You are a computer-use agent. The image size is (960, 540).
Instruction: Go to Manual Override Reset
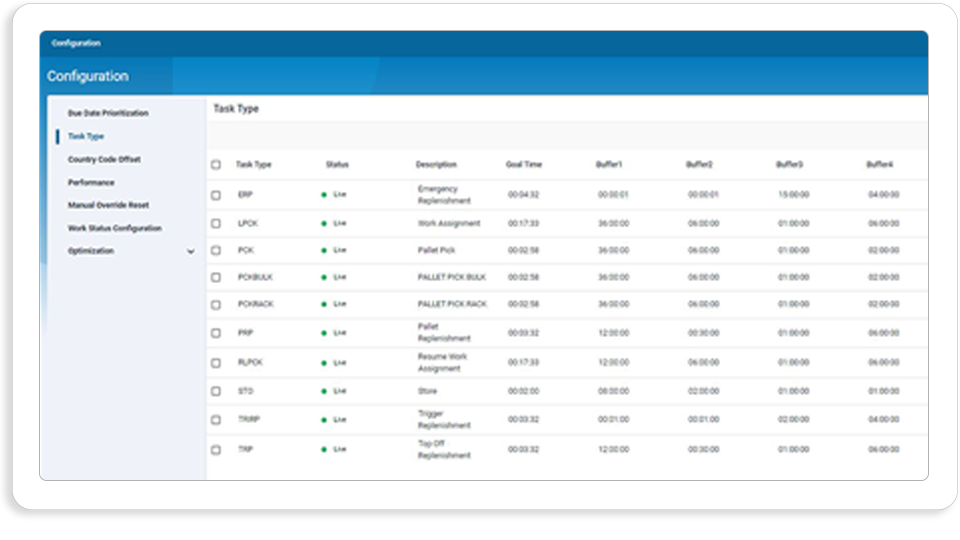108,205
